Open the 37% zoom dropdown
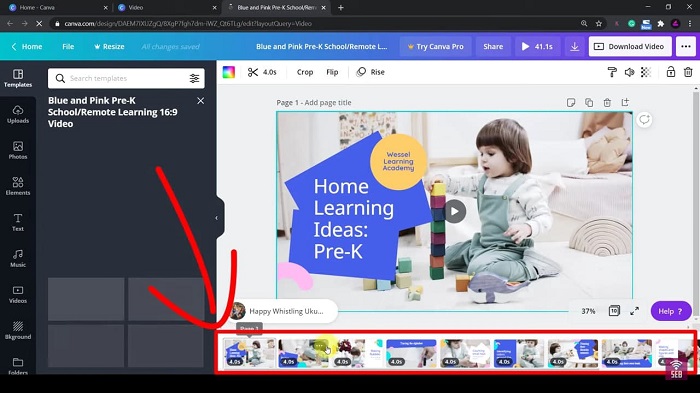Image resolution: width=700 pixels, height=393 pixels. [588, 311]
